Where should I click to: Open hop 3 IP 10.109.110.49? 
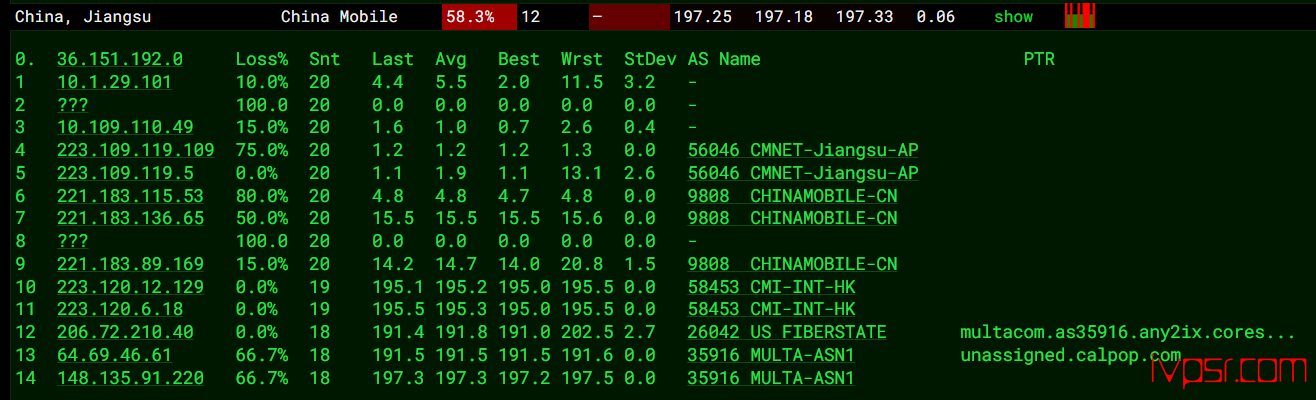tap(125, 127)
